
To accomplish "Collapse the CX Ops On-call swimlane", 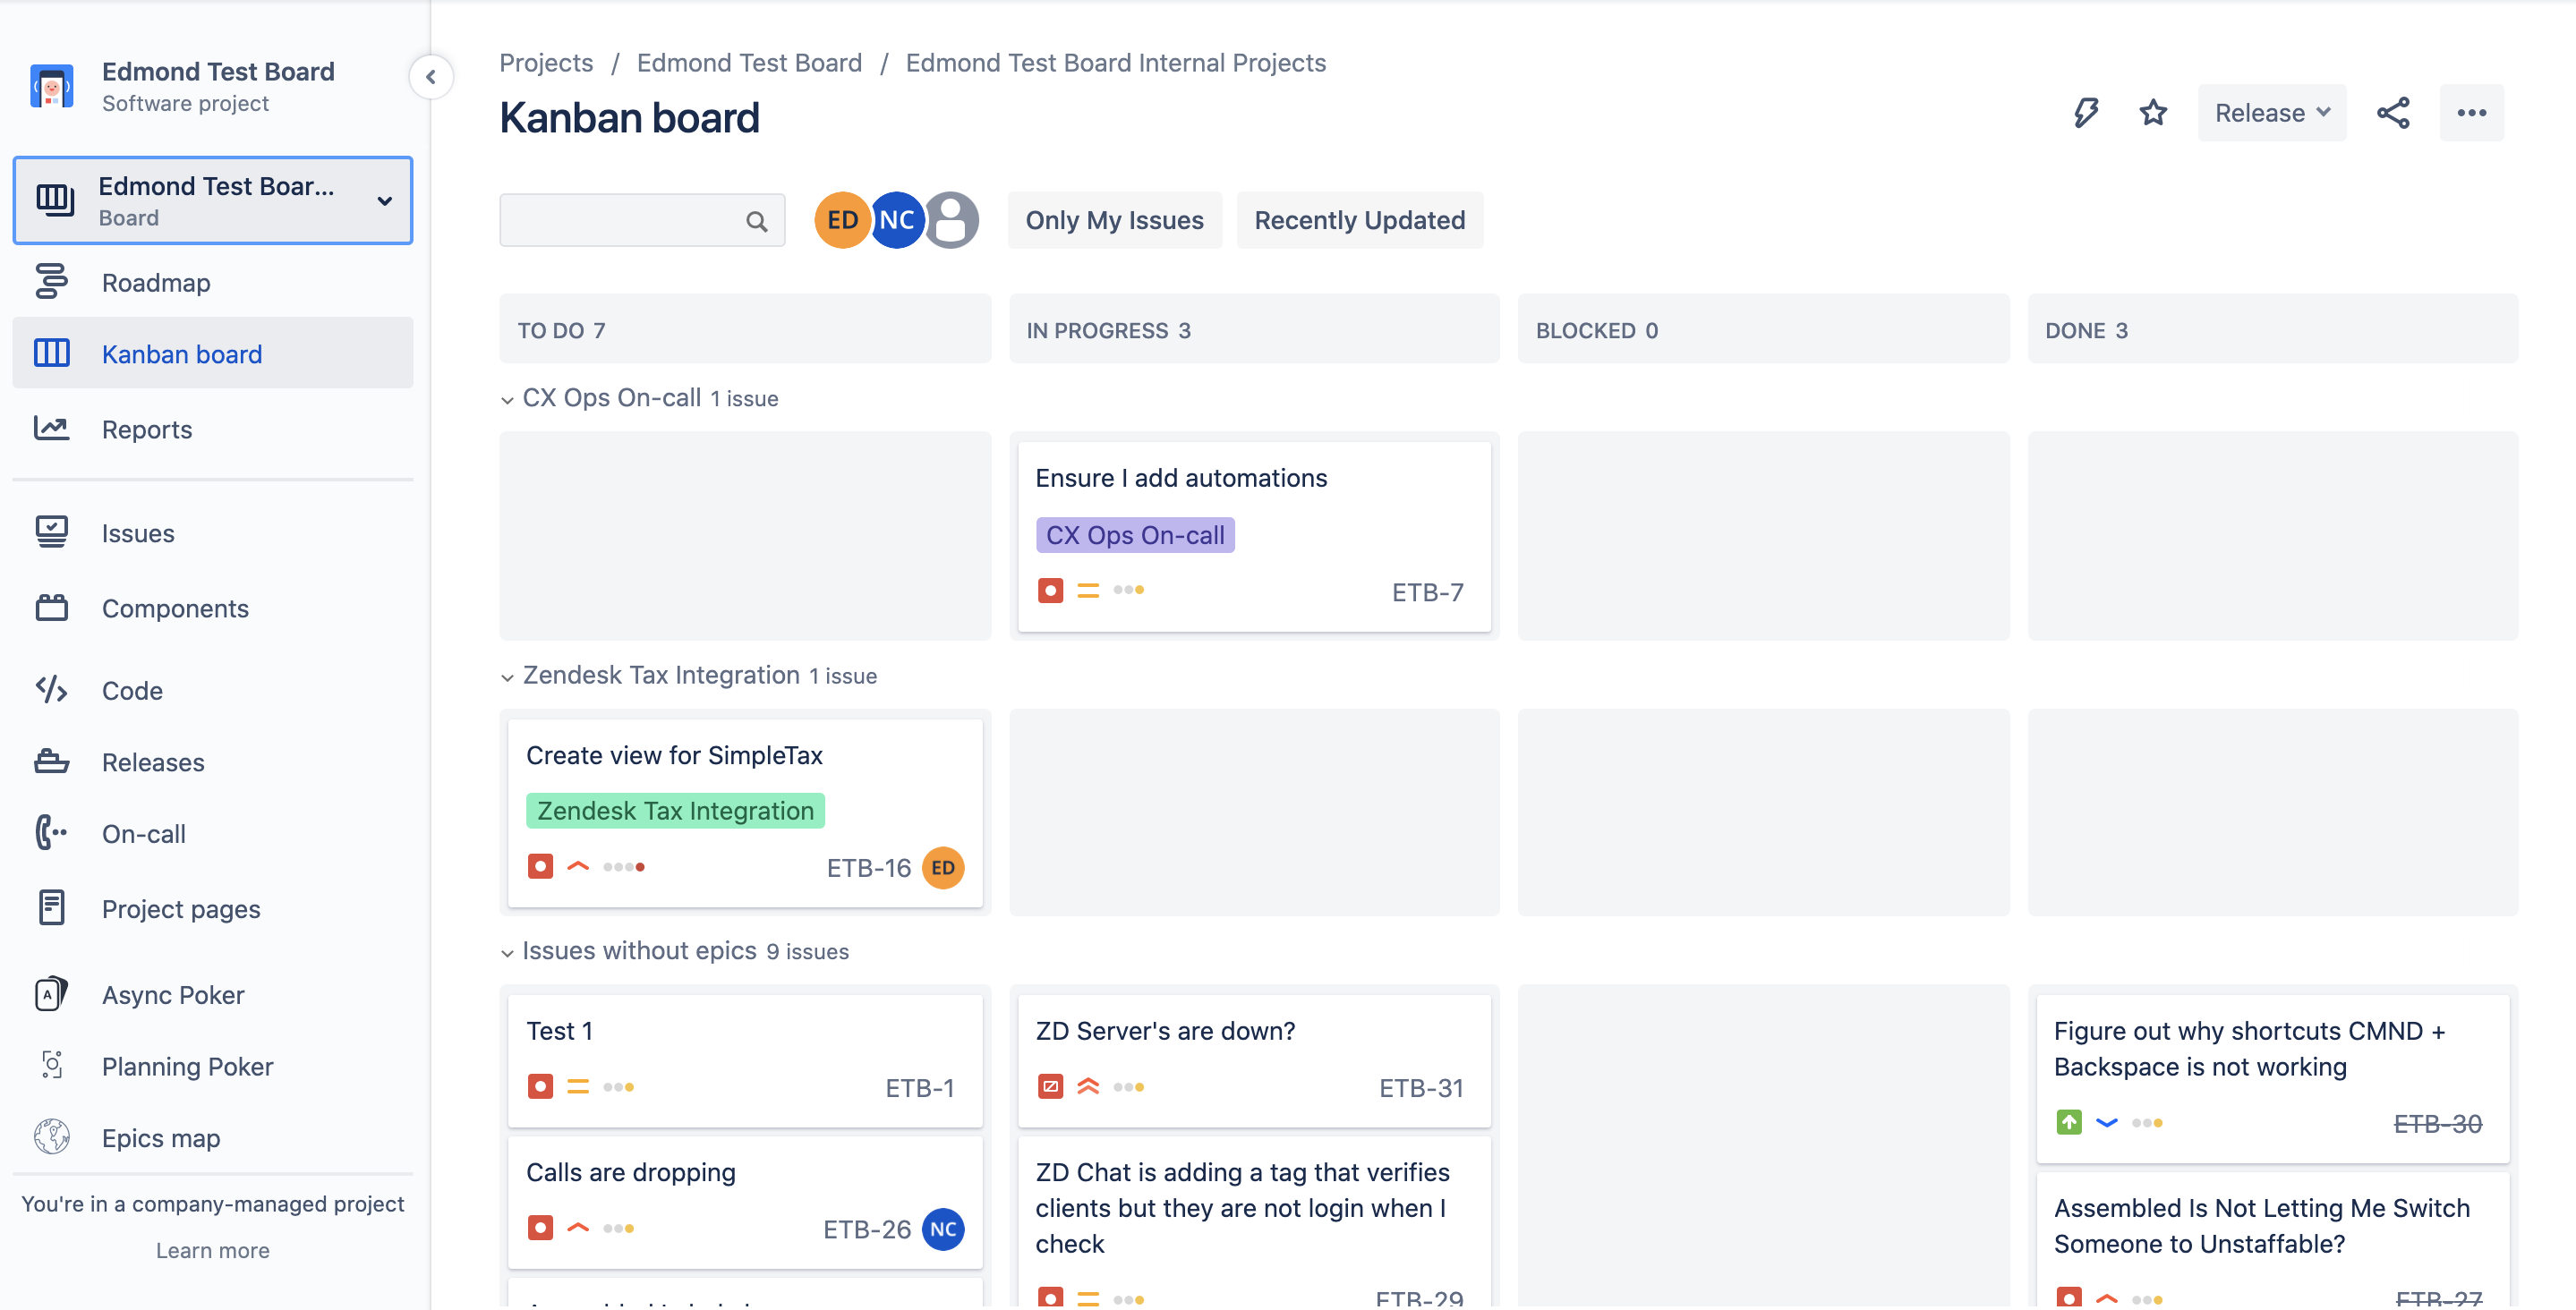I will [507, 399].
